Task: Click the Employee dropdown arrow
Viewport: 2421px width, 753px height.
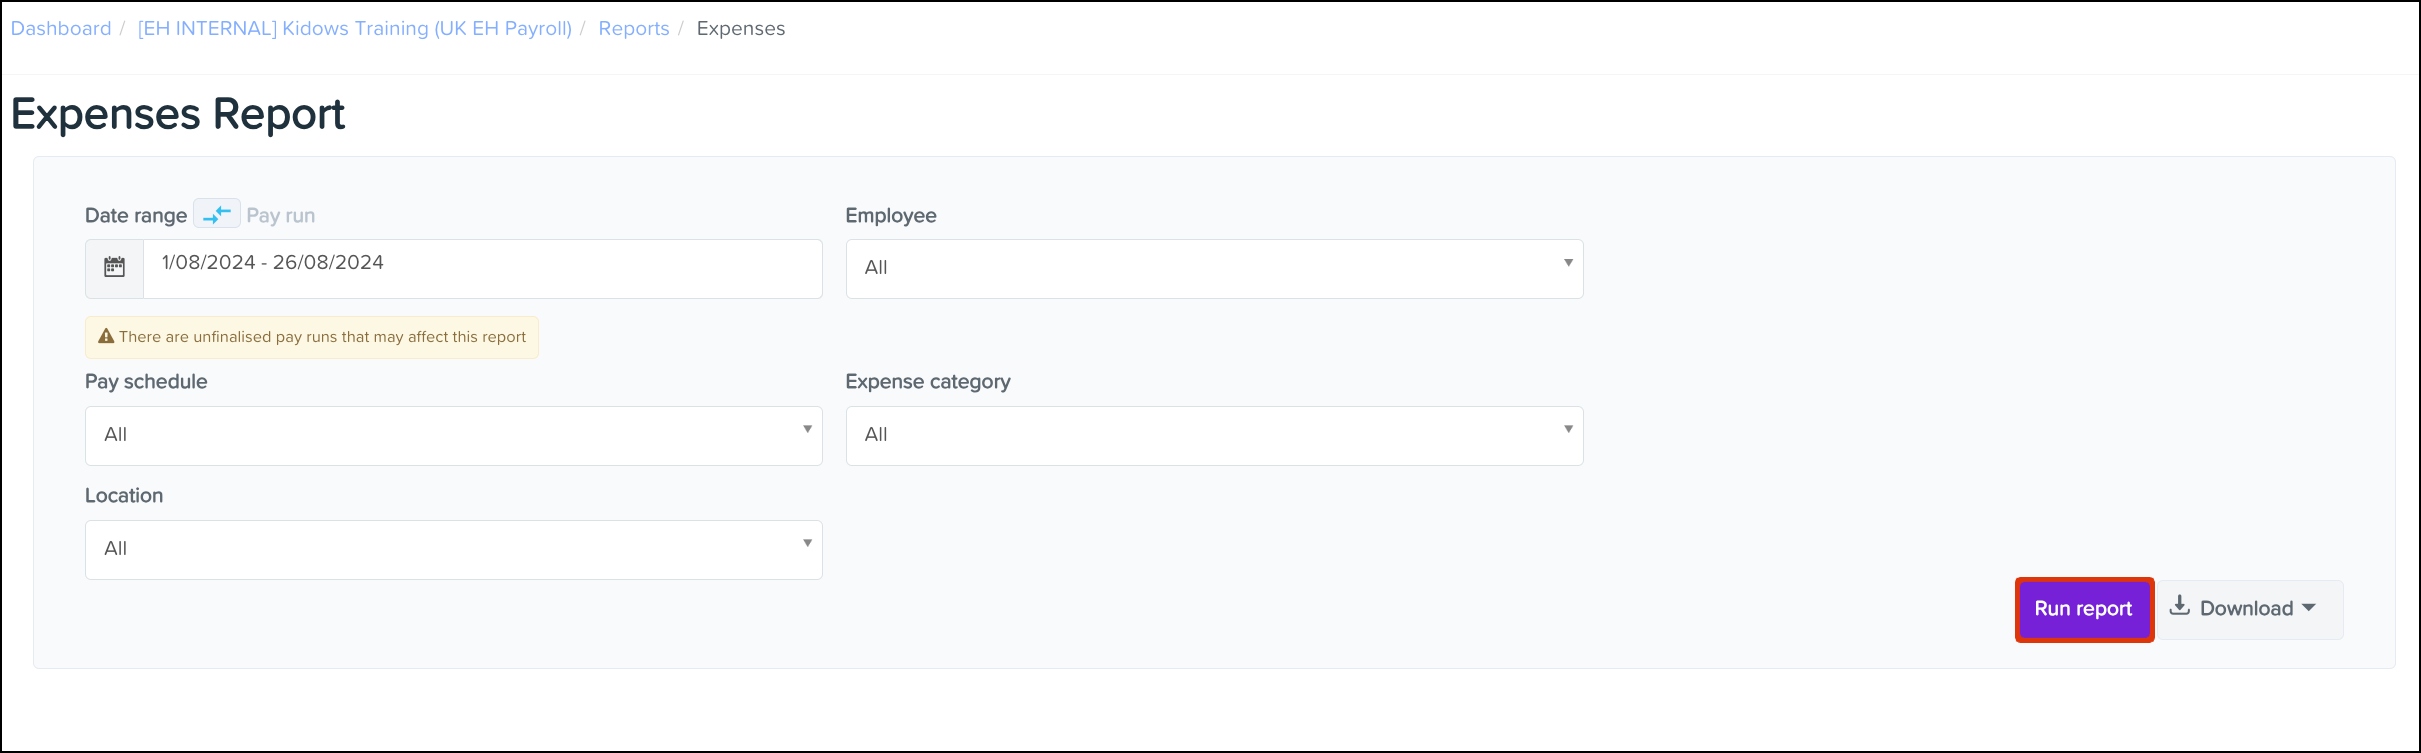Action: click(1568, 262)
